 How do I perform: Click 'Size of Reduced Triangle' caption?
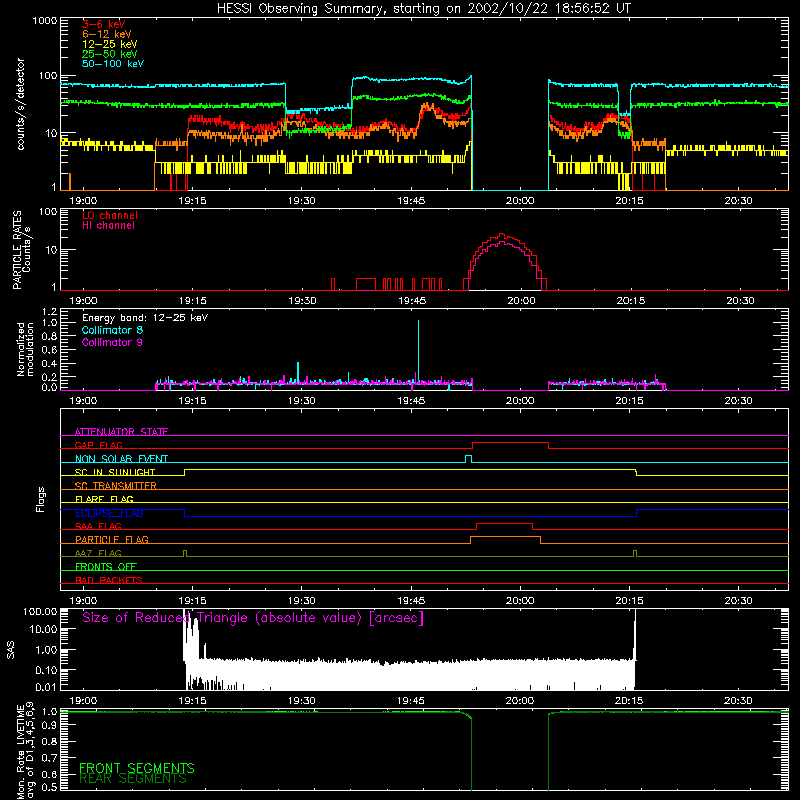(x=253, y=618)
